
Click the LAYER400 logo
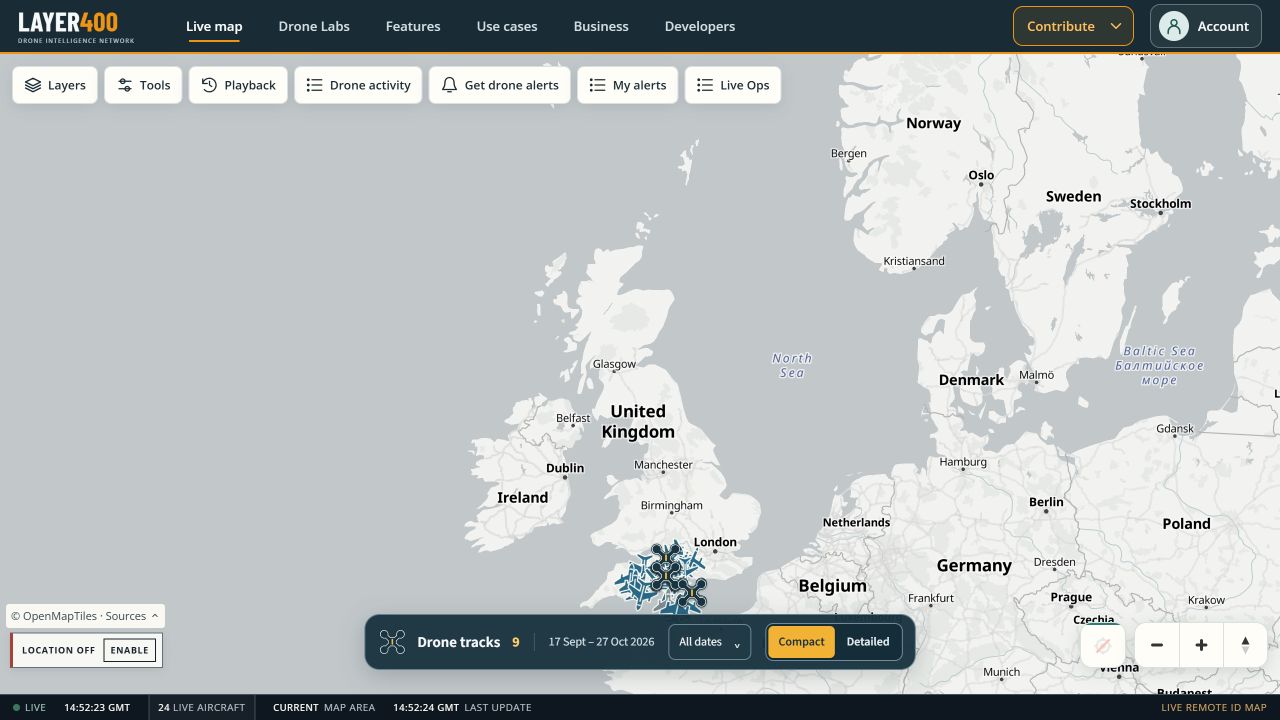[x=76, y=26]
